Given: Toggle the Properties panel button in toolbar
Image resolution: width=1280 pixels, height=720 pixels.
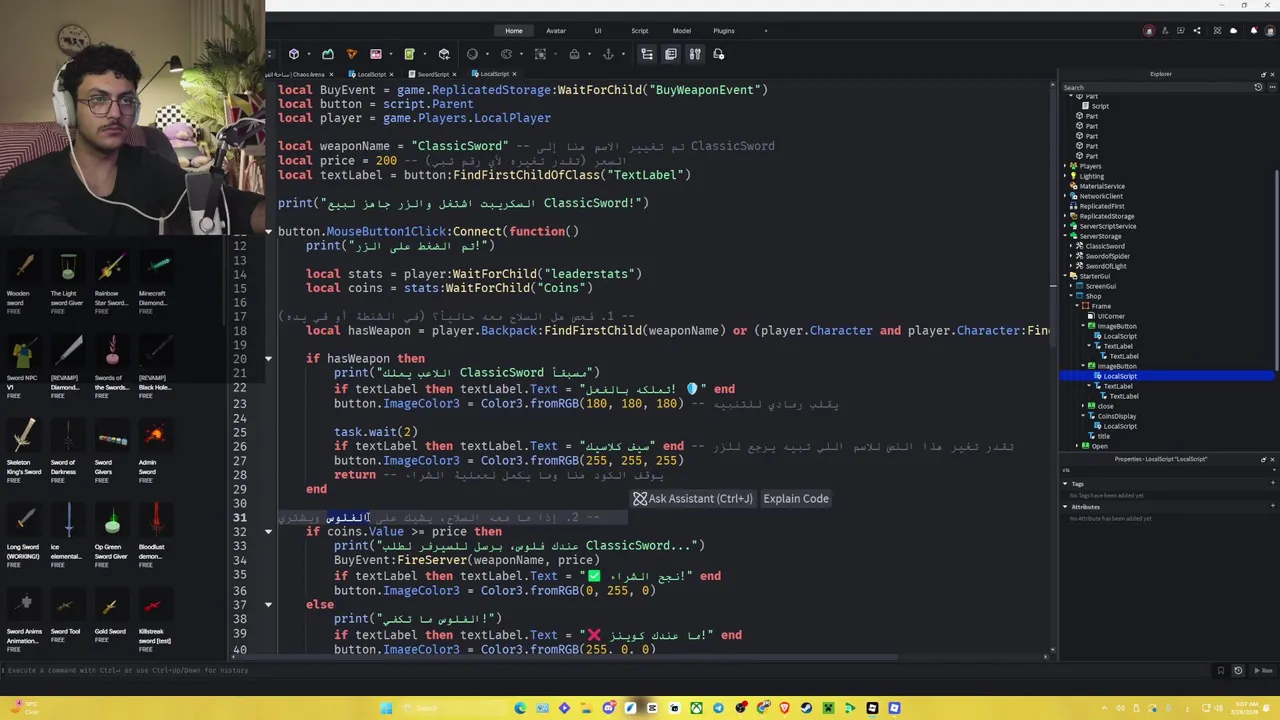Looking at the screenshot, I should 671,54.
